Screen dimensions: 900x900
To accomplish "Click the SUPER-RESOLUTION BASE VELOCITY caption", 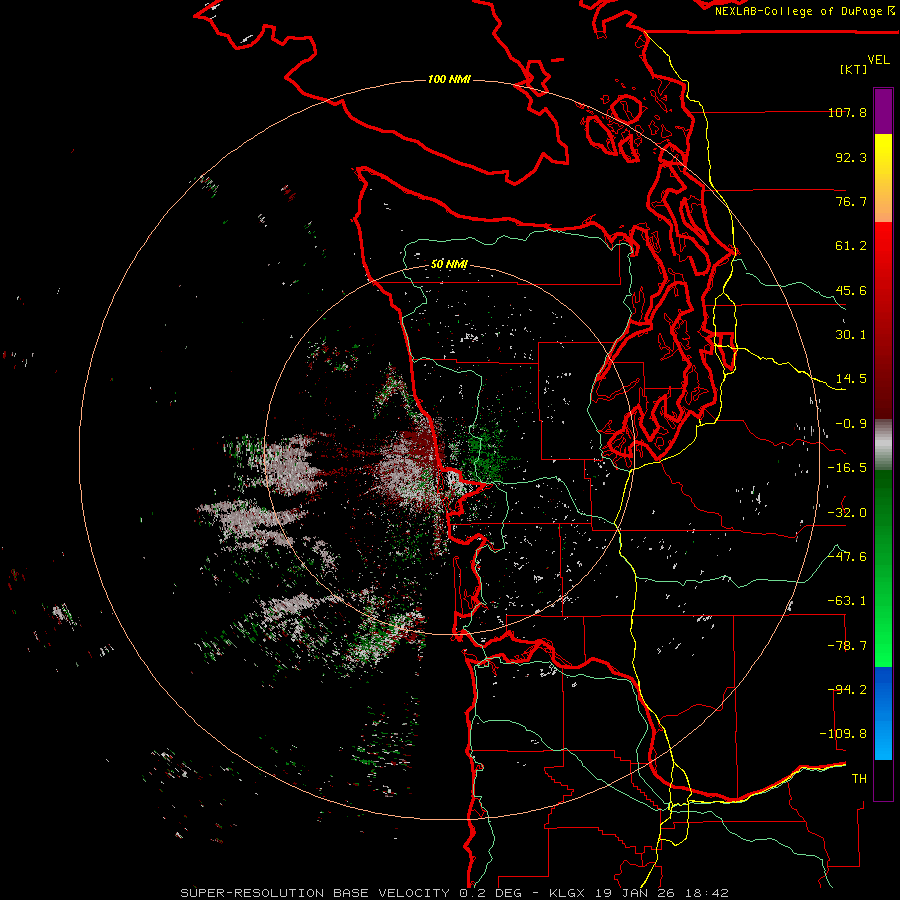I will point(315,893).
